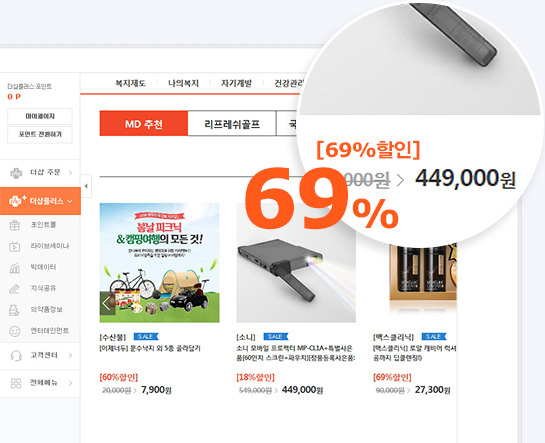Expand the 고객센터 arrow

tap(71, 355)
